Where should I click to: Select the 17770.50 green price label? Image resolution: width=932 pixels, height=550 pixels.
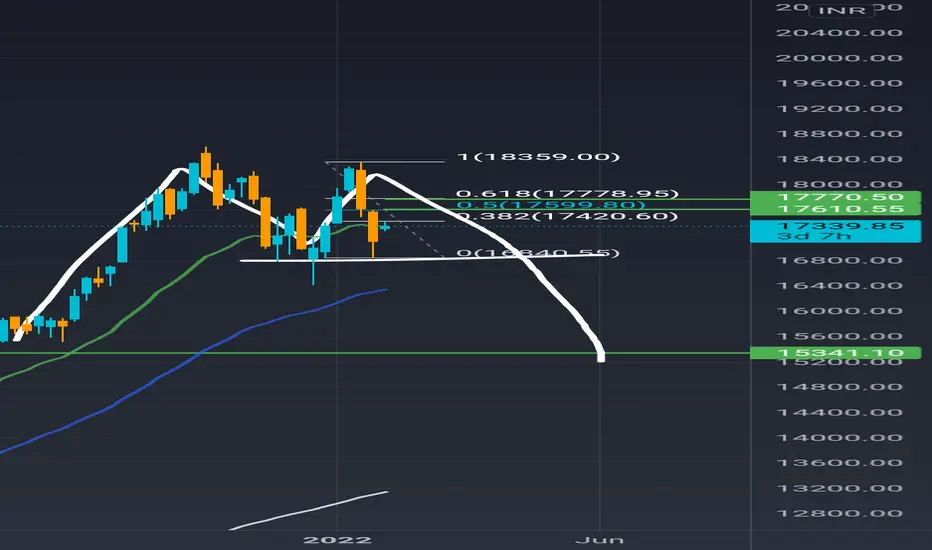tap(835, 197)
